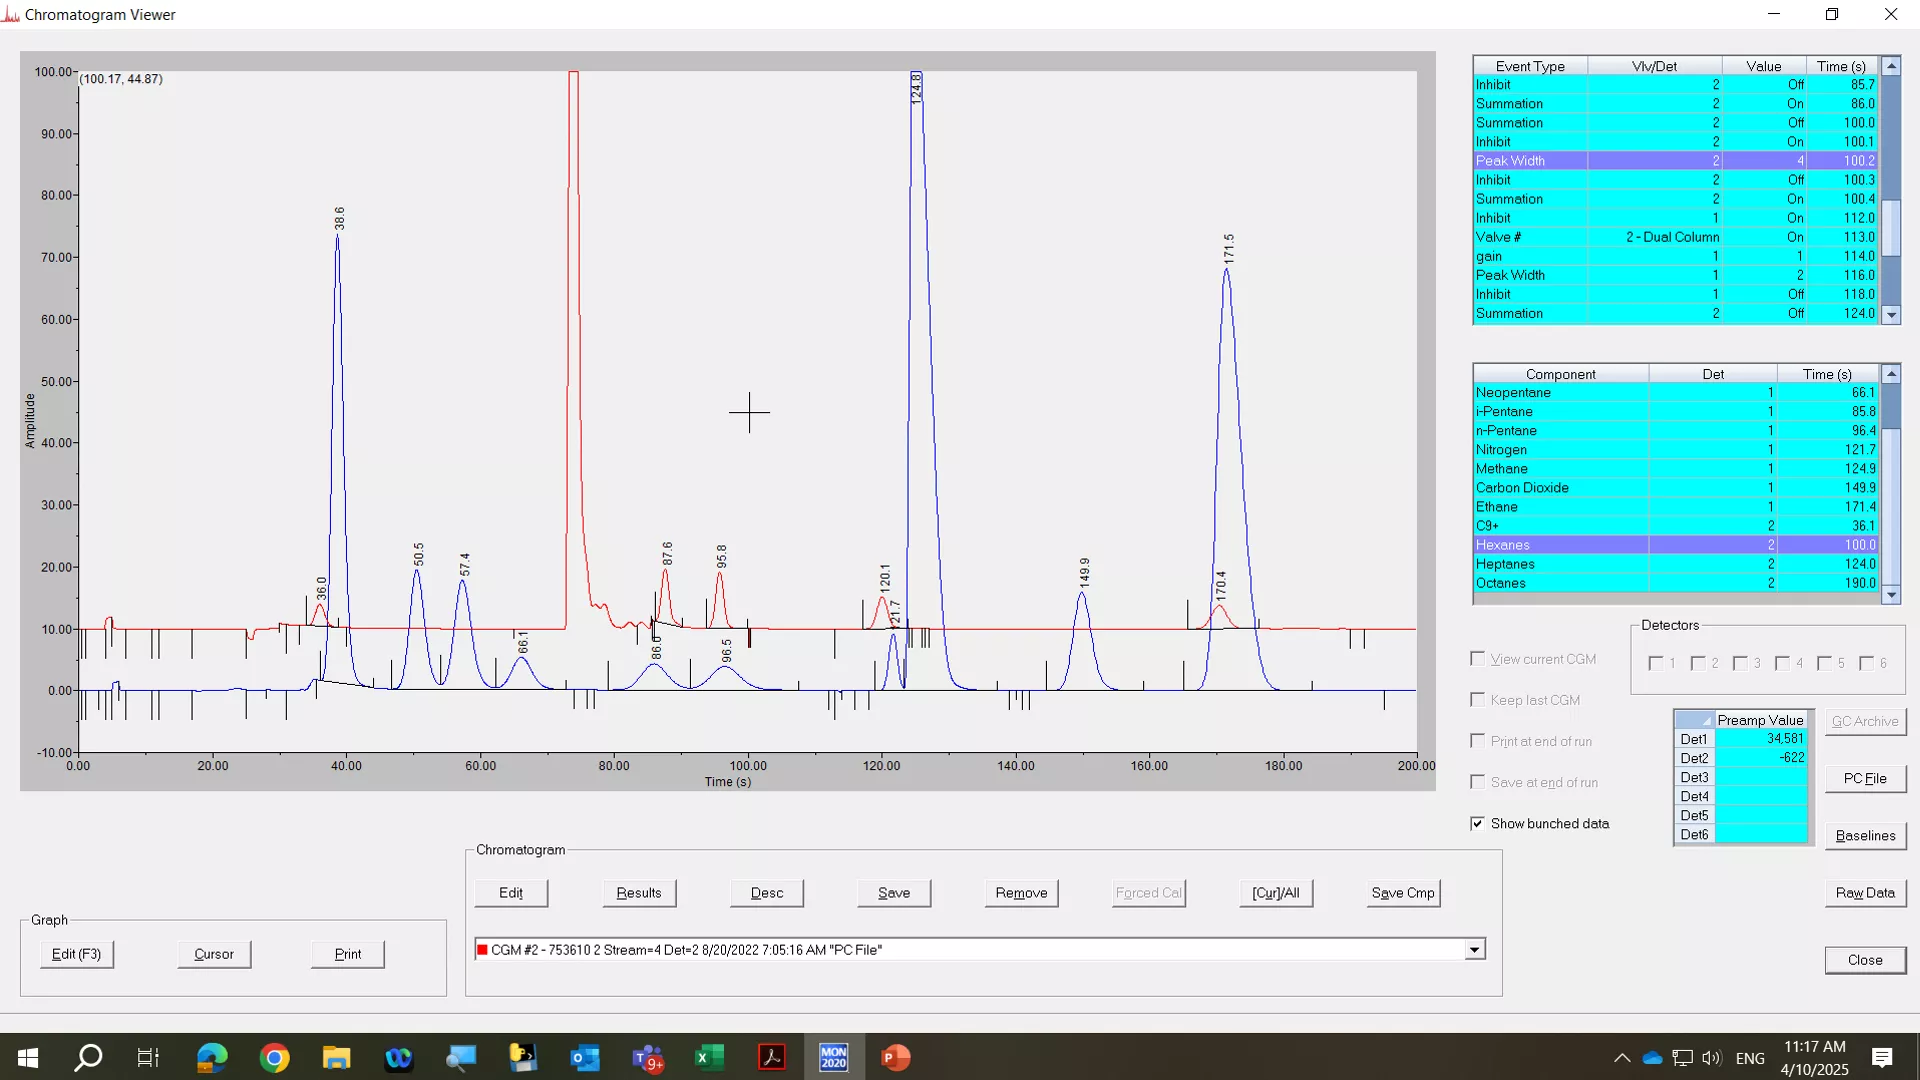Open Excel from the taskbar
The image size is (1920, 1080).
click(x=710, y=1057)
